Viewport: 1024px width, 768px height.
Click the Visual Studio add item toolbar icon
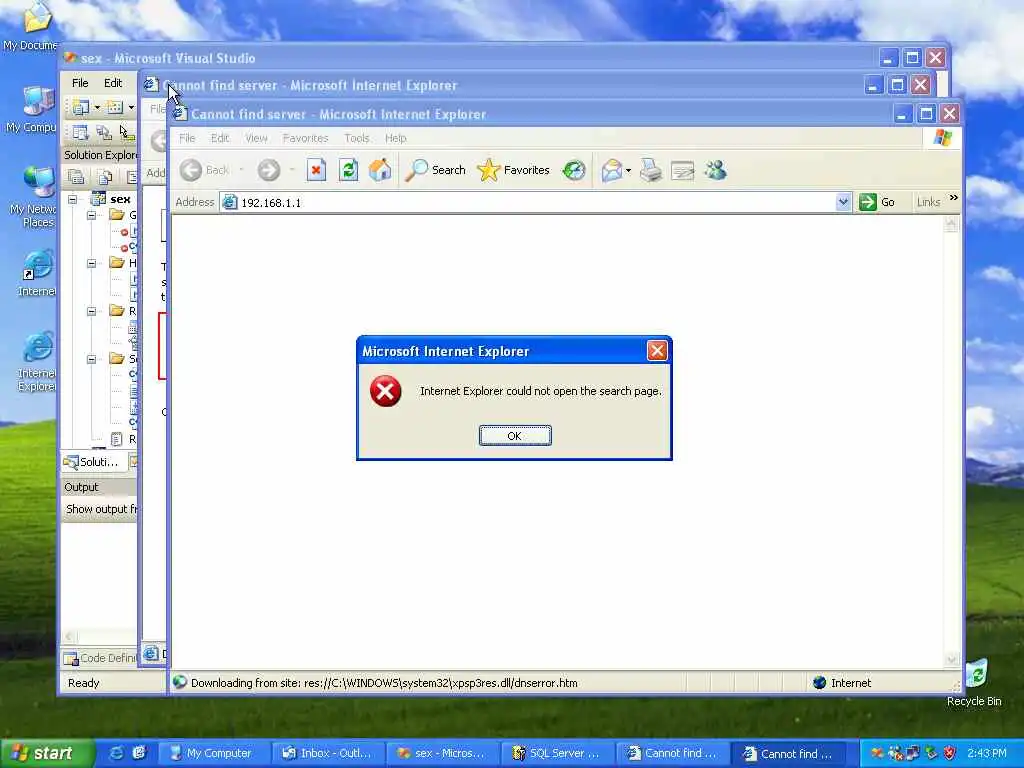(x=115, y=106)
